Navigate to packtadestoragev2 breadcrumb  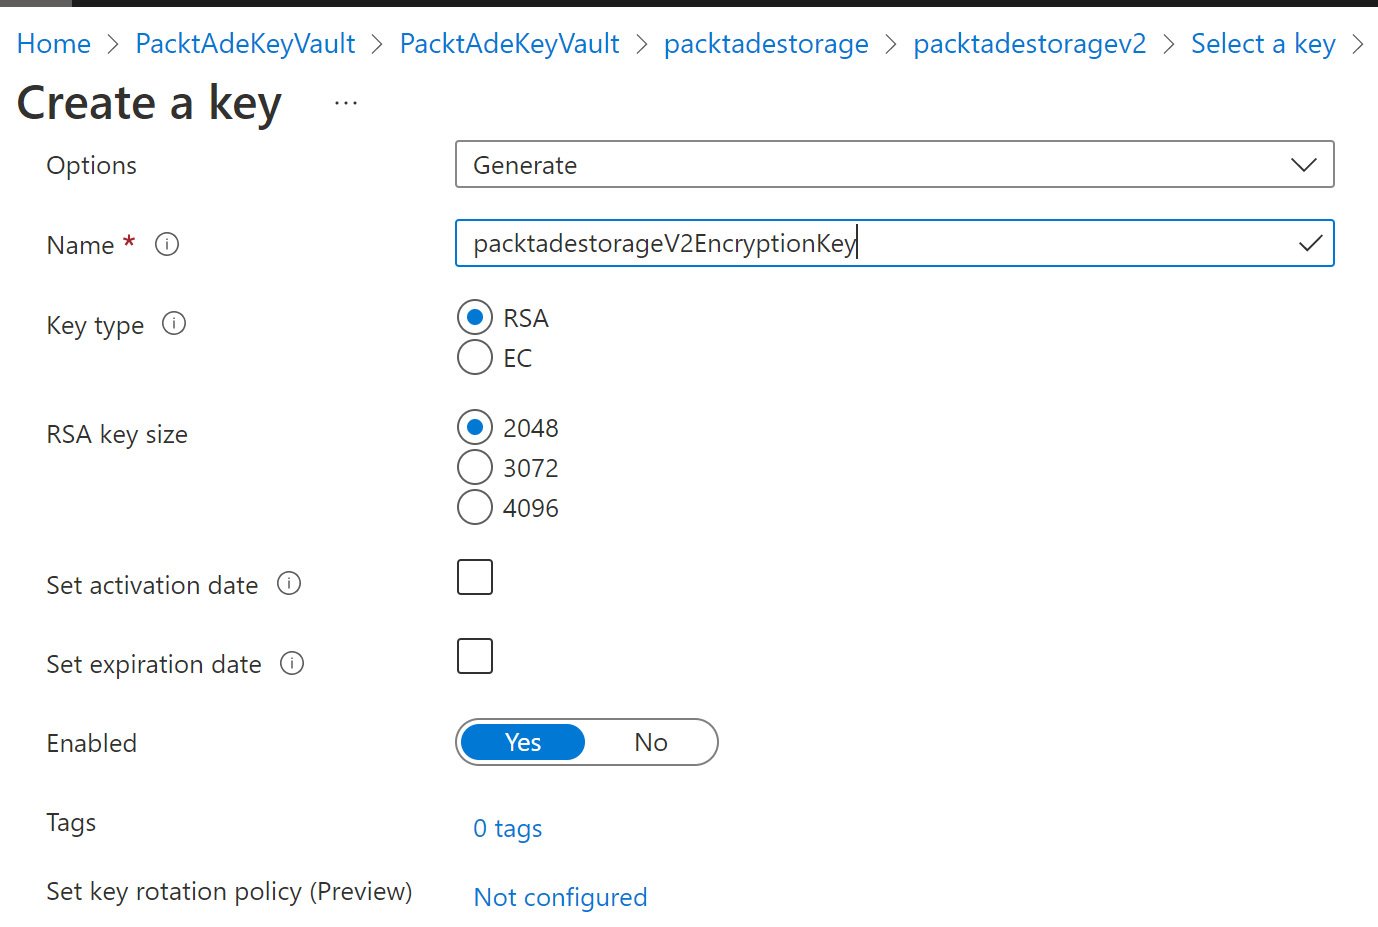tap(1029, 44)
